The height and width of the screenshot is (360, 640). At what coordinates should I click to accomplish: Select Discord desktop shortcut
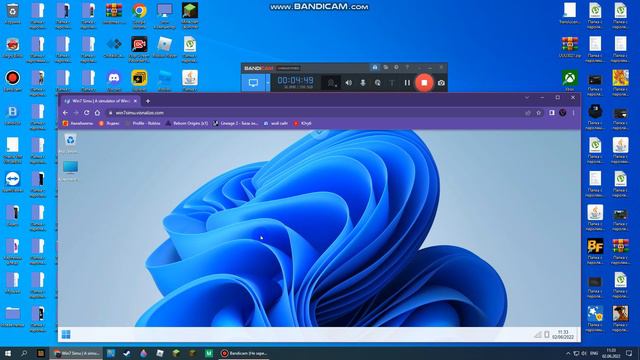(114, 81)
